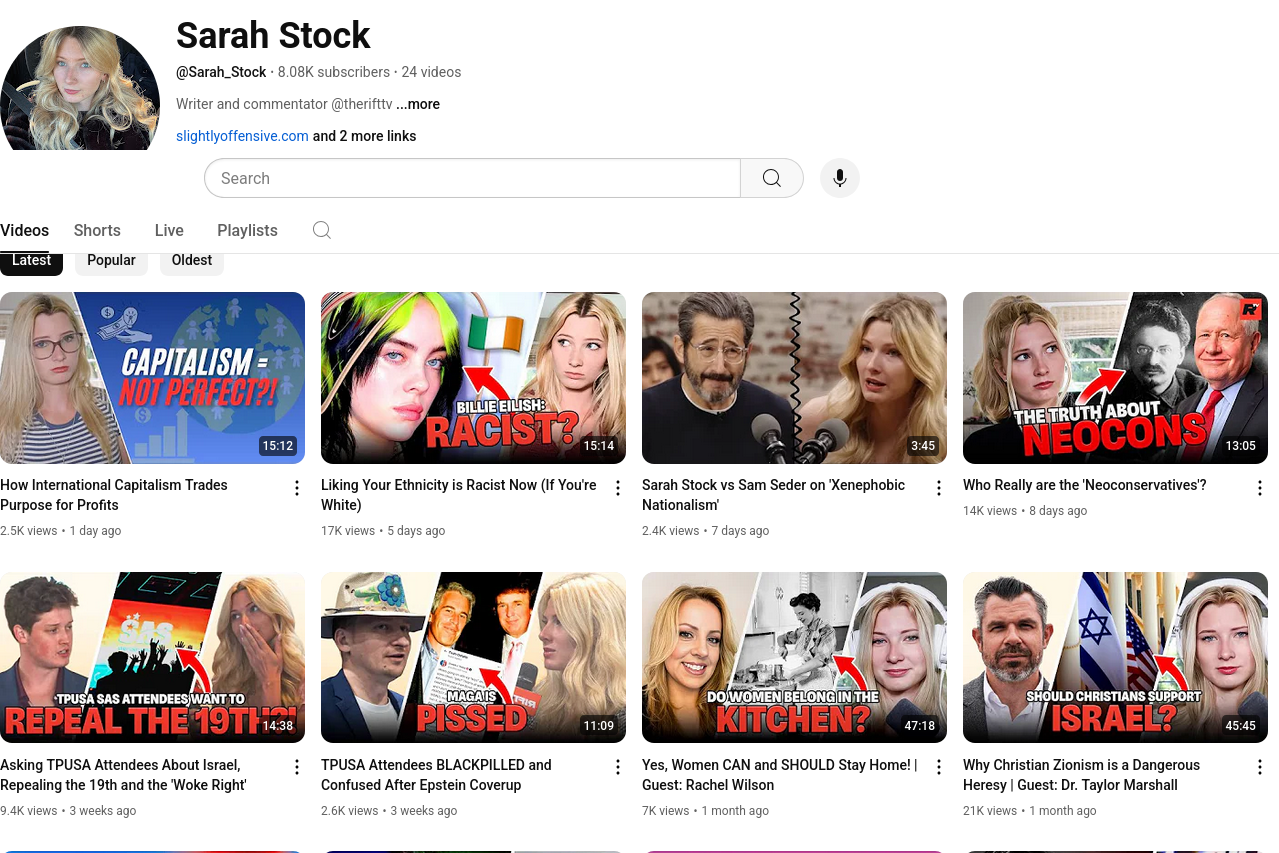Click '17K views • 5 days ago' text
This screenshot has width=1279, height=853.
[383, 531]
